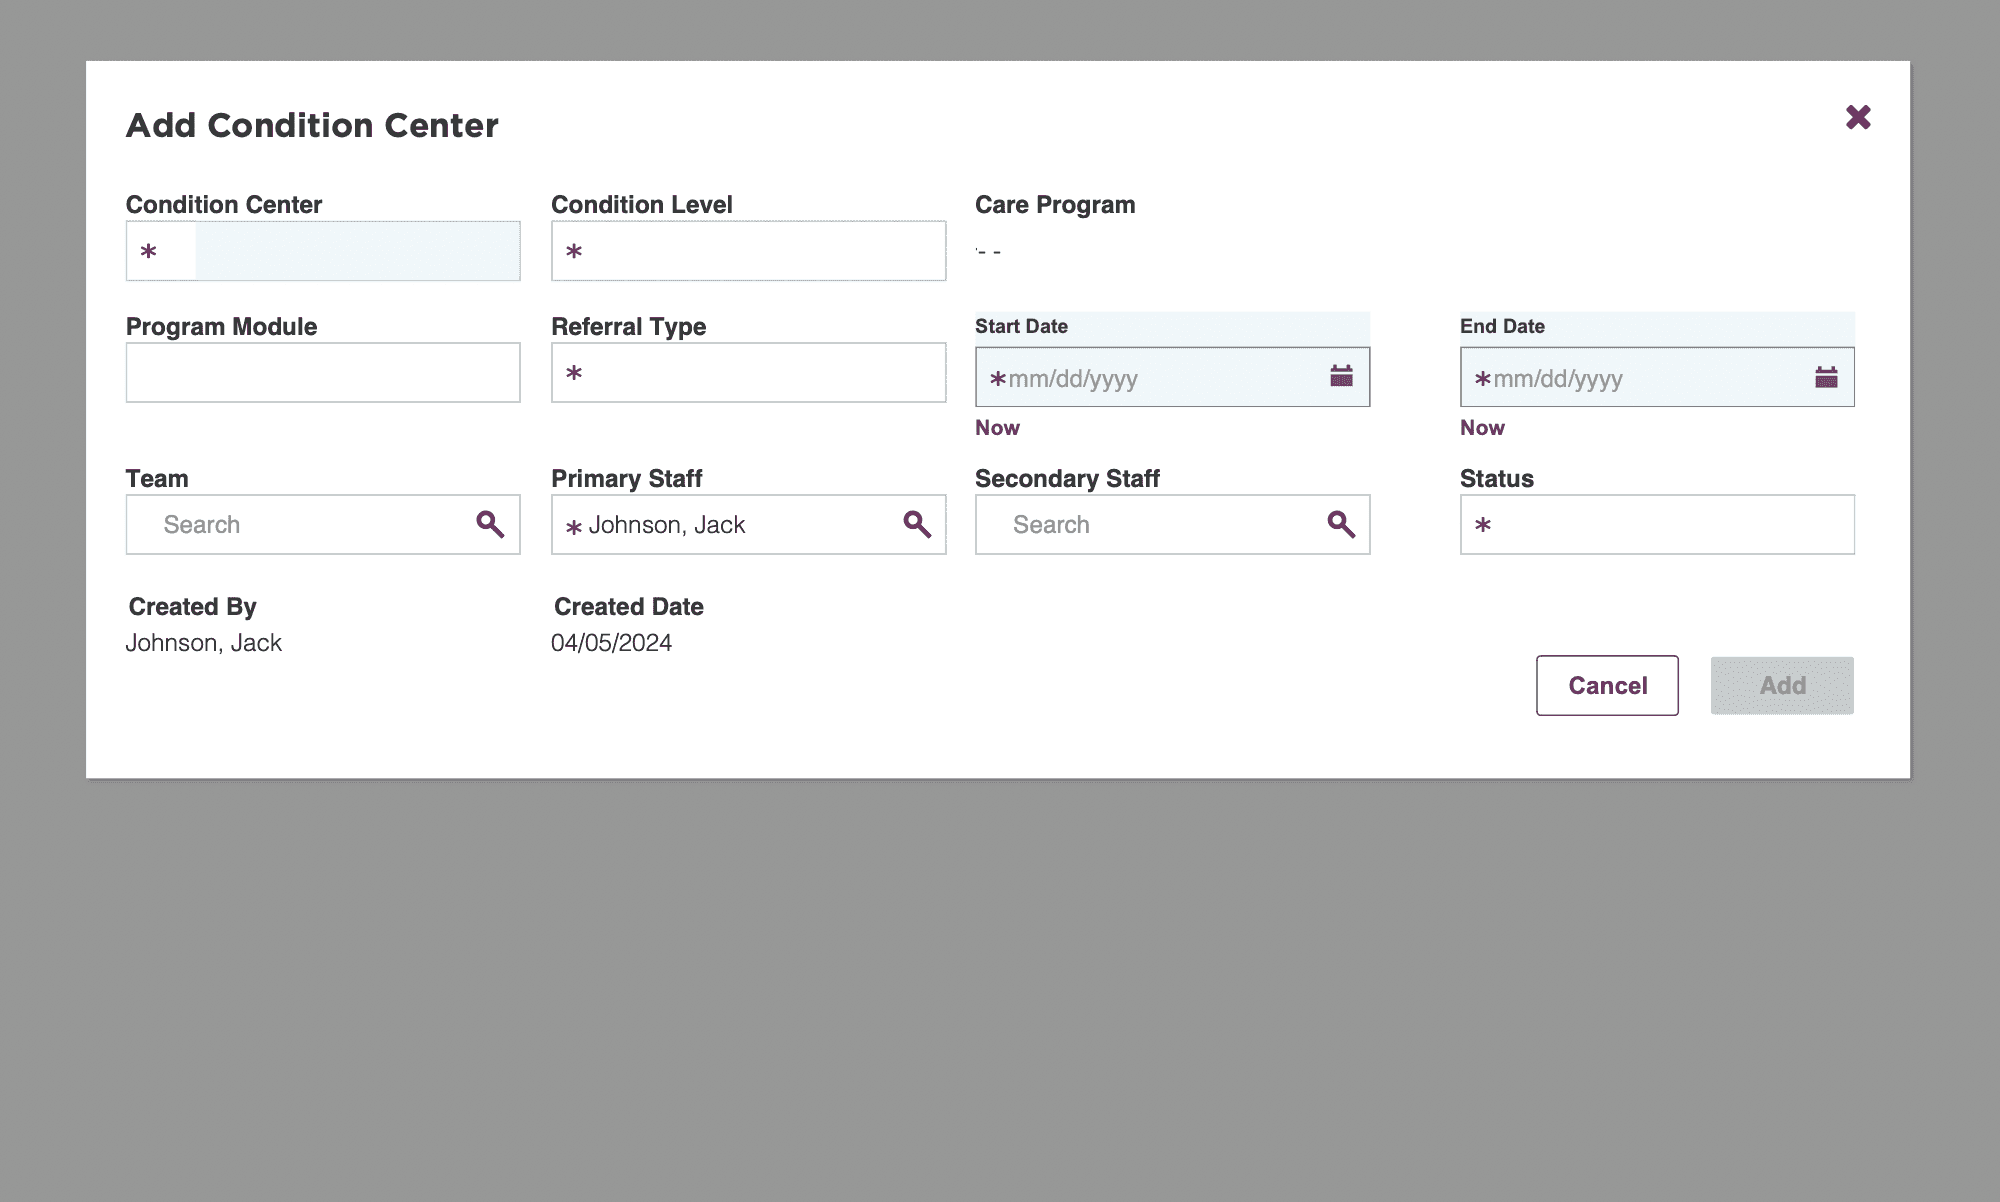Close the Add Condition Center dialog
The width and height of the screenshot is (2000, 1202).
click(x=1858, y=118)
